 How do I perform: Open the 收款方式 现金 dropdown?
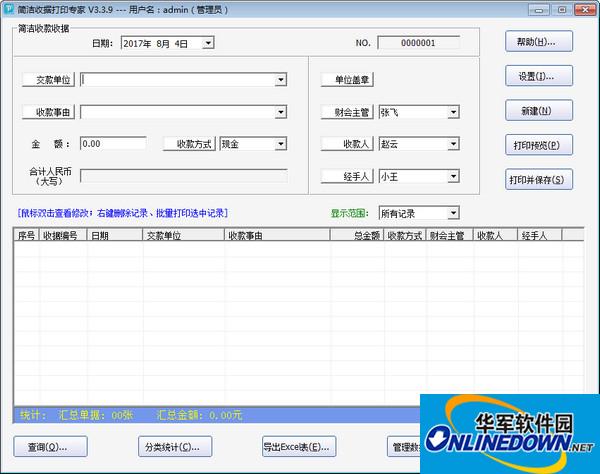click(x=281, y=144)
